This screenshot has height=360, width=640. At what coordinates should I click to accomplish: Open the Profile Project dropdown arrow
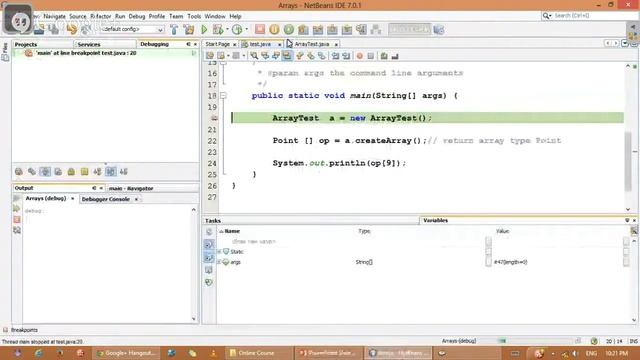pos(246,29)
